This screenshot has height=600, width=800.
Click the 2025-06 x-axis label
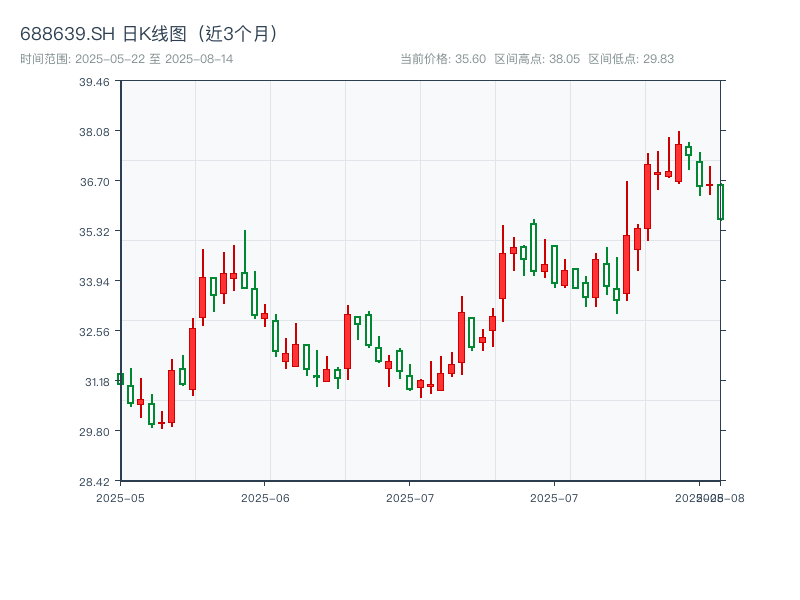point(265,498)
